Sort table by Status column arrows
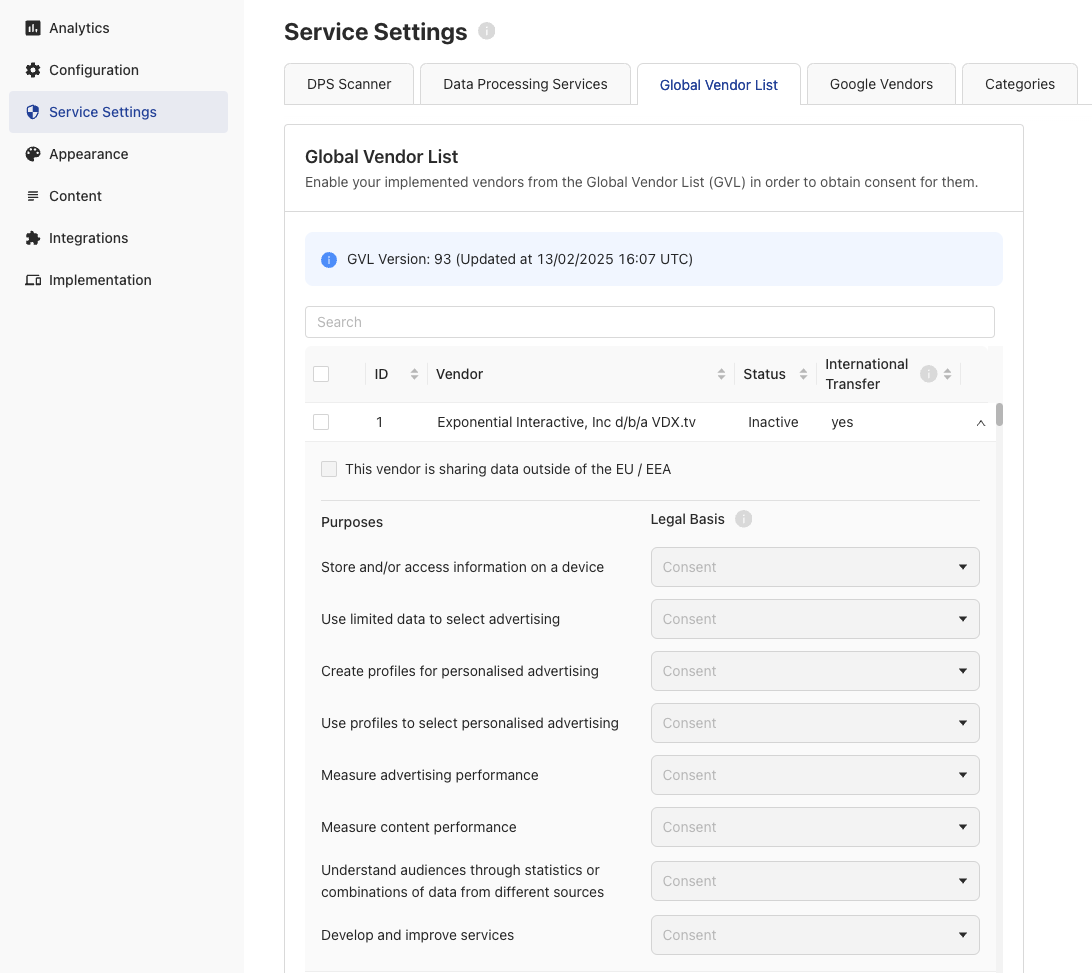The width and height of the screenshot is (1092, 973). pyautogui.click(x=803, y=374)
